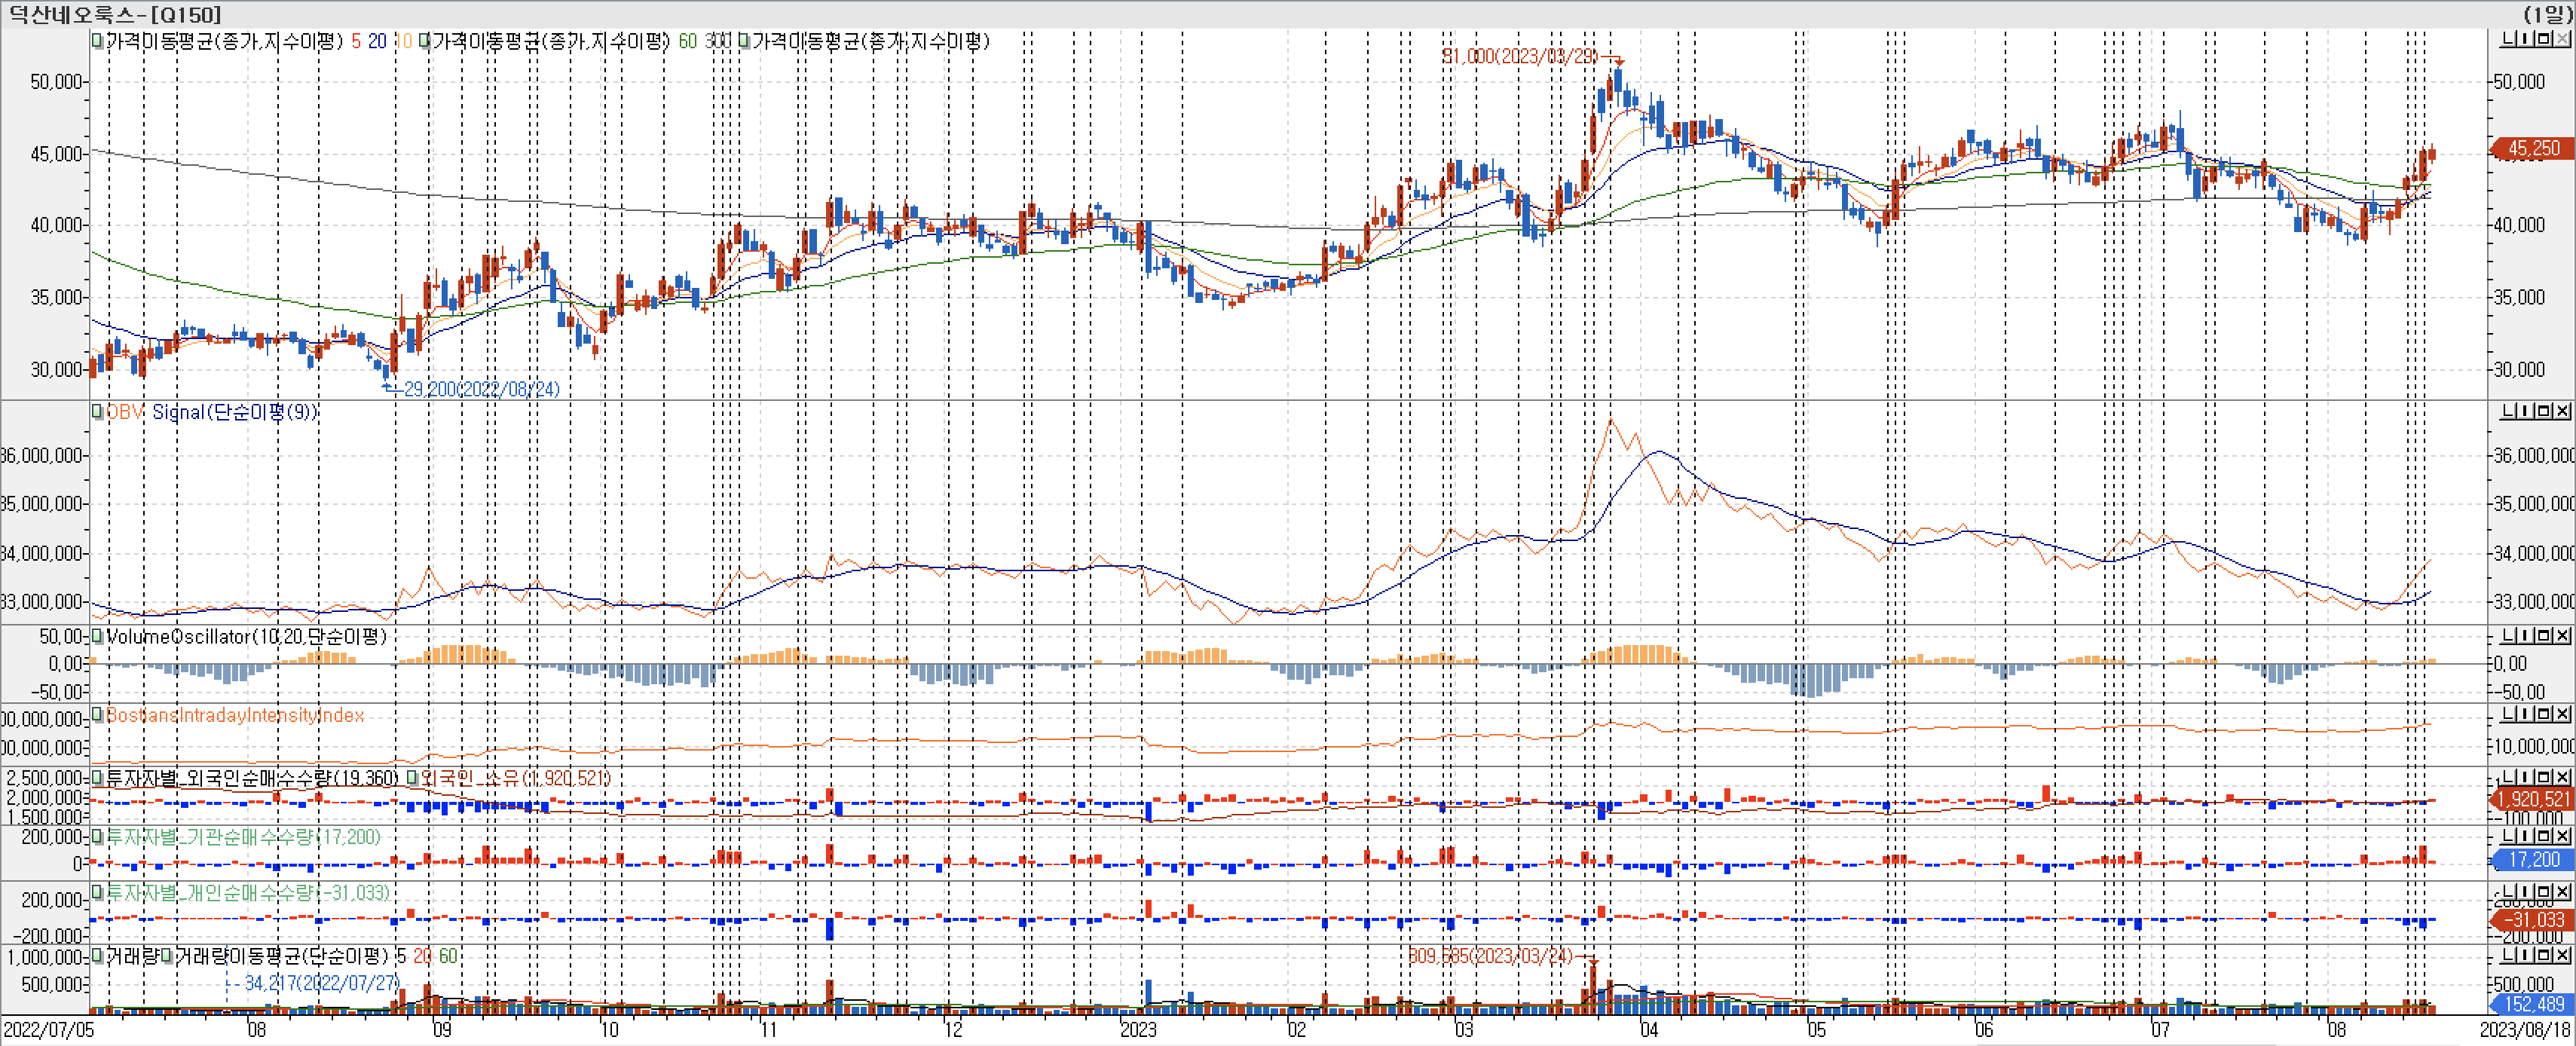The image size is (2576, 1046).
Task: Toggle green marker beside VolumeOscillator label
Action: point(97,636)
